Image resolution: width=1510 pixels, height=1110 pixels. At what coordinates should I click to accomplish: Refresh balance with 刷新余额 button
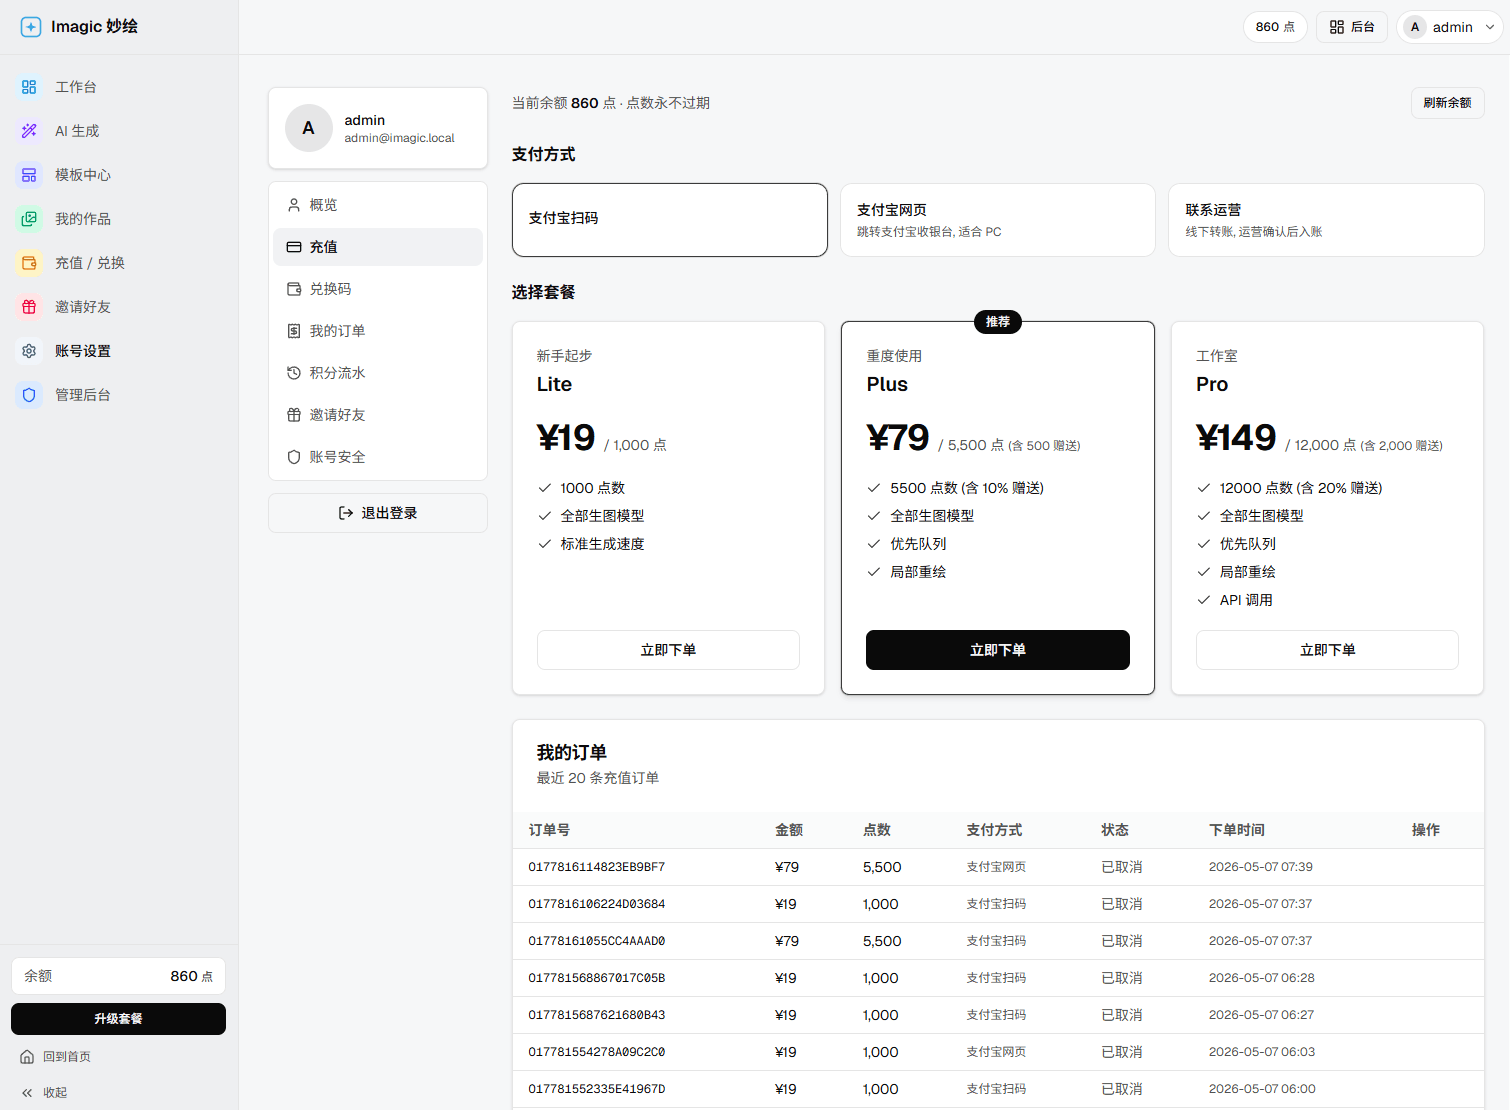1447,103
